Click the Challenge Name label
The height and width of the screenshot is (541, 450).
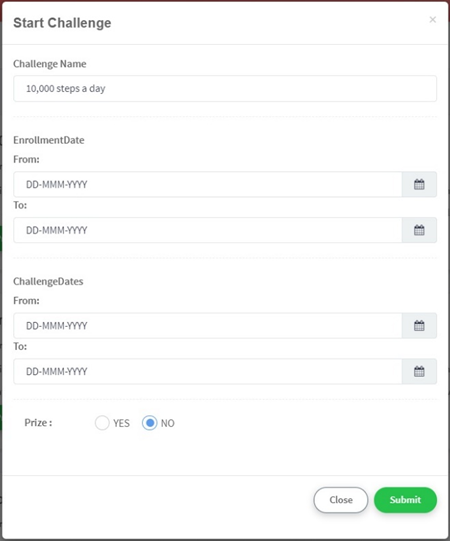[x=50, y=64]
